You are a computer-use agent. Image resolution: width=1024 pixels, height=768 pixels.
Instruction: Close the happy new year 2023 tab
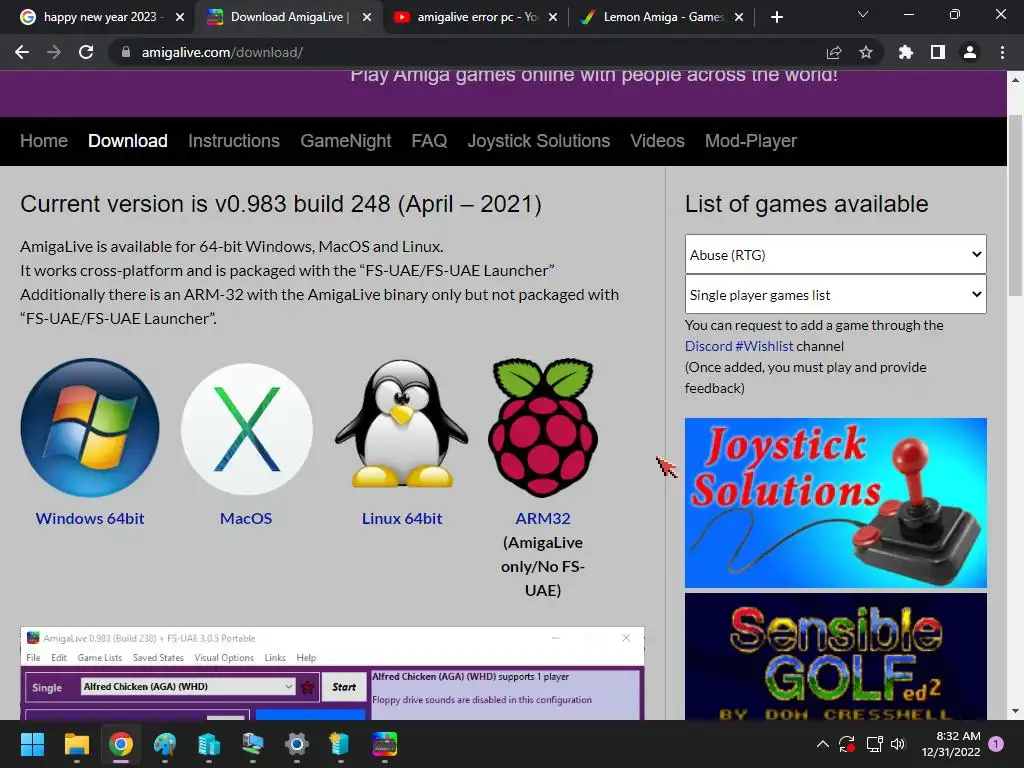coord(180,17)
